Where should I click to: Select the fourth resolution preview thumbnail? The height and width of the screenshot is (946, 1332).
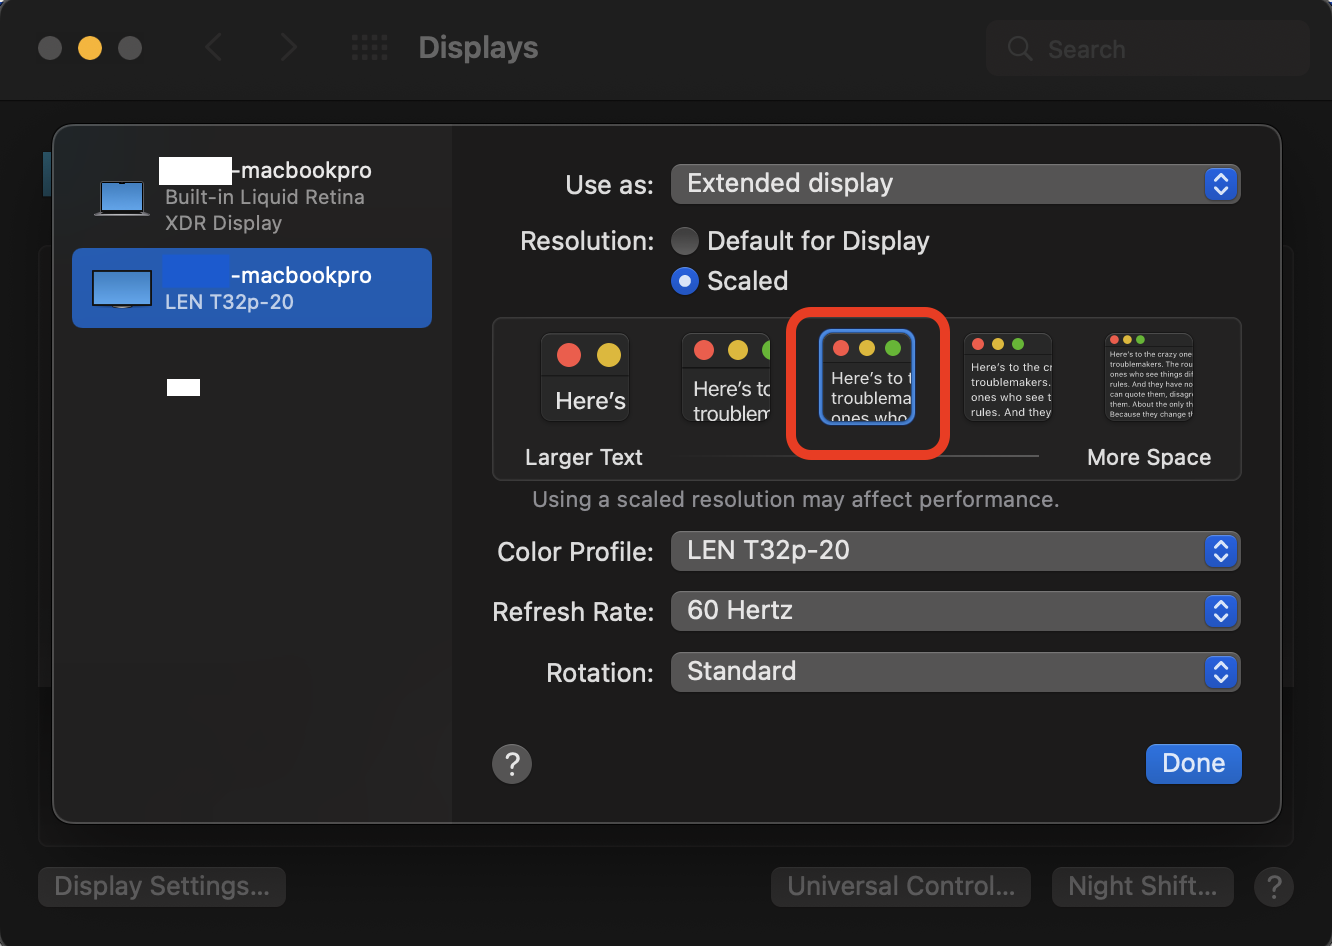pos(1007,377)
